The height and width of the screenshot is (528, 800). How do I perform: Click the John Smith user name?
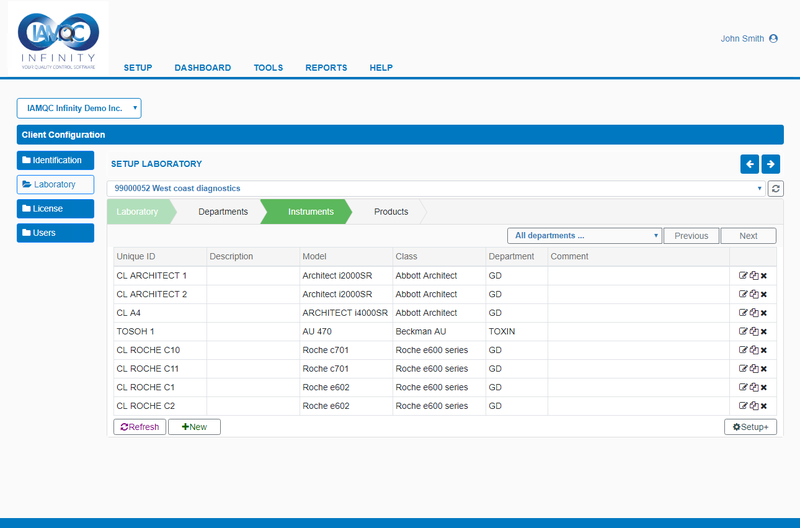pos(742,39)
